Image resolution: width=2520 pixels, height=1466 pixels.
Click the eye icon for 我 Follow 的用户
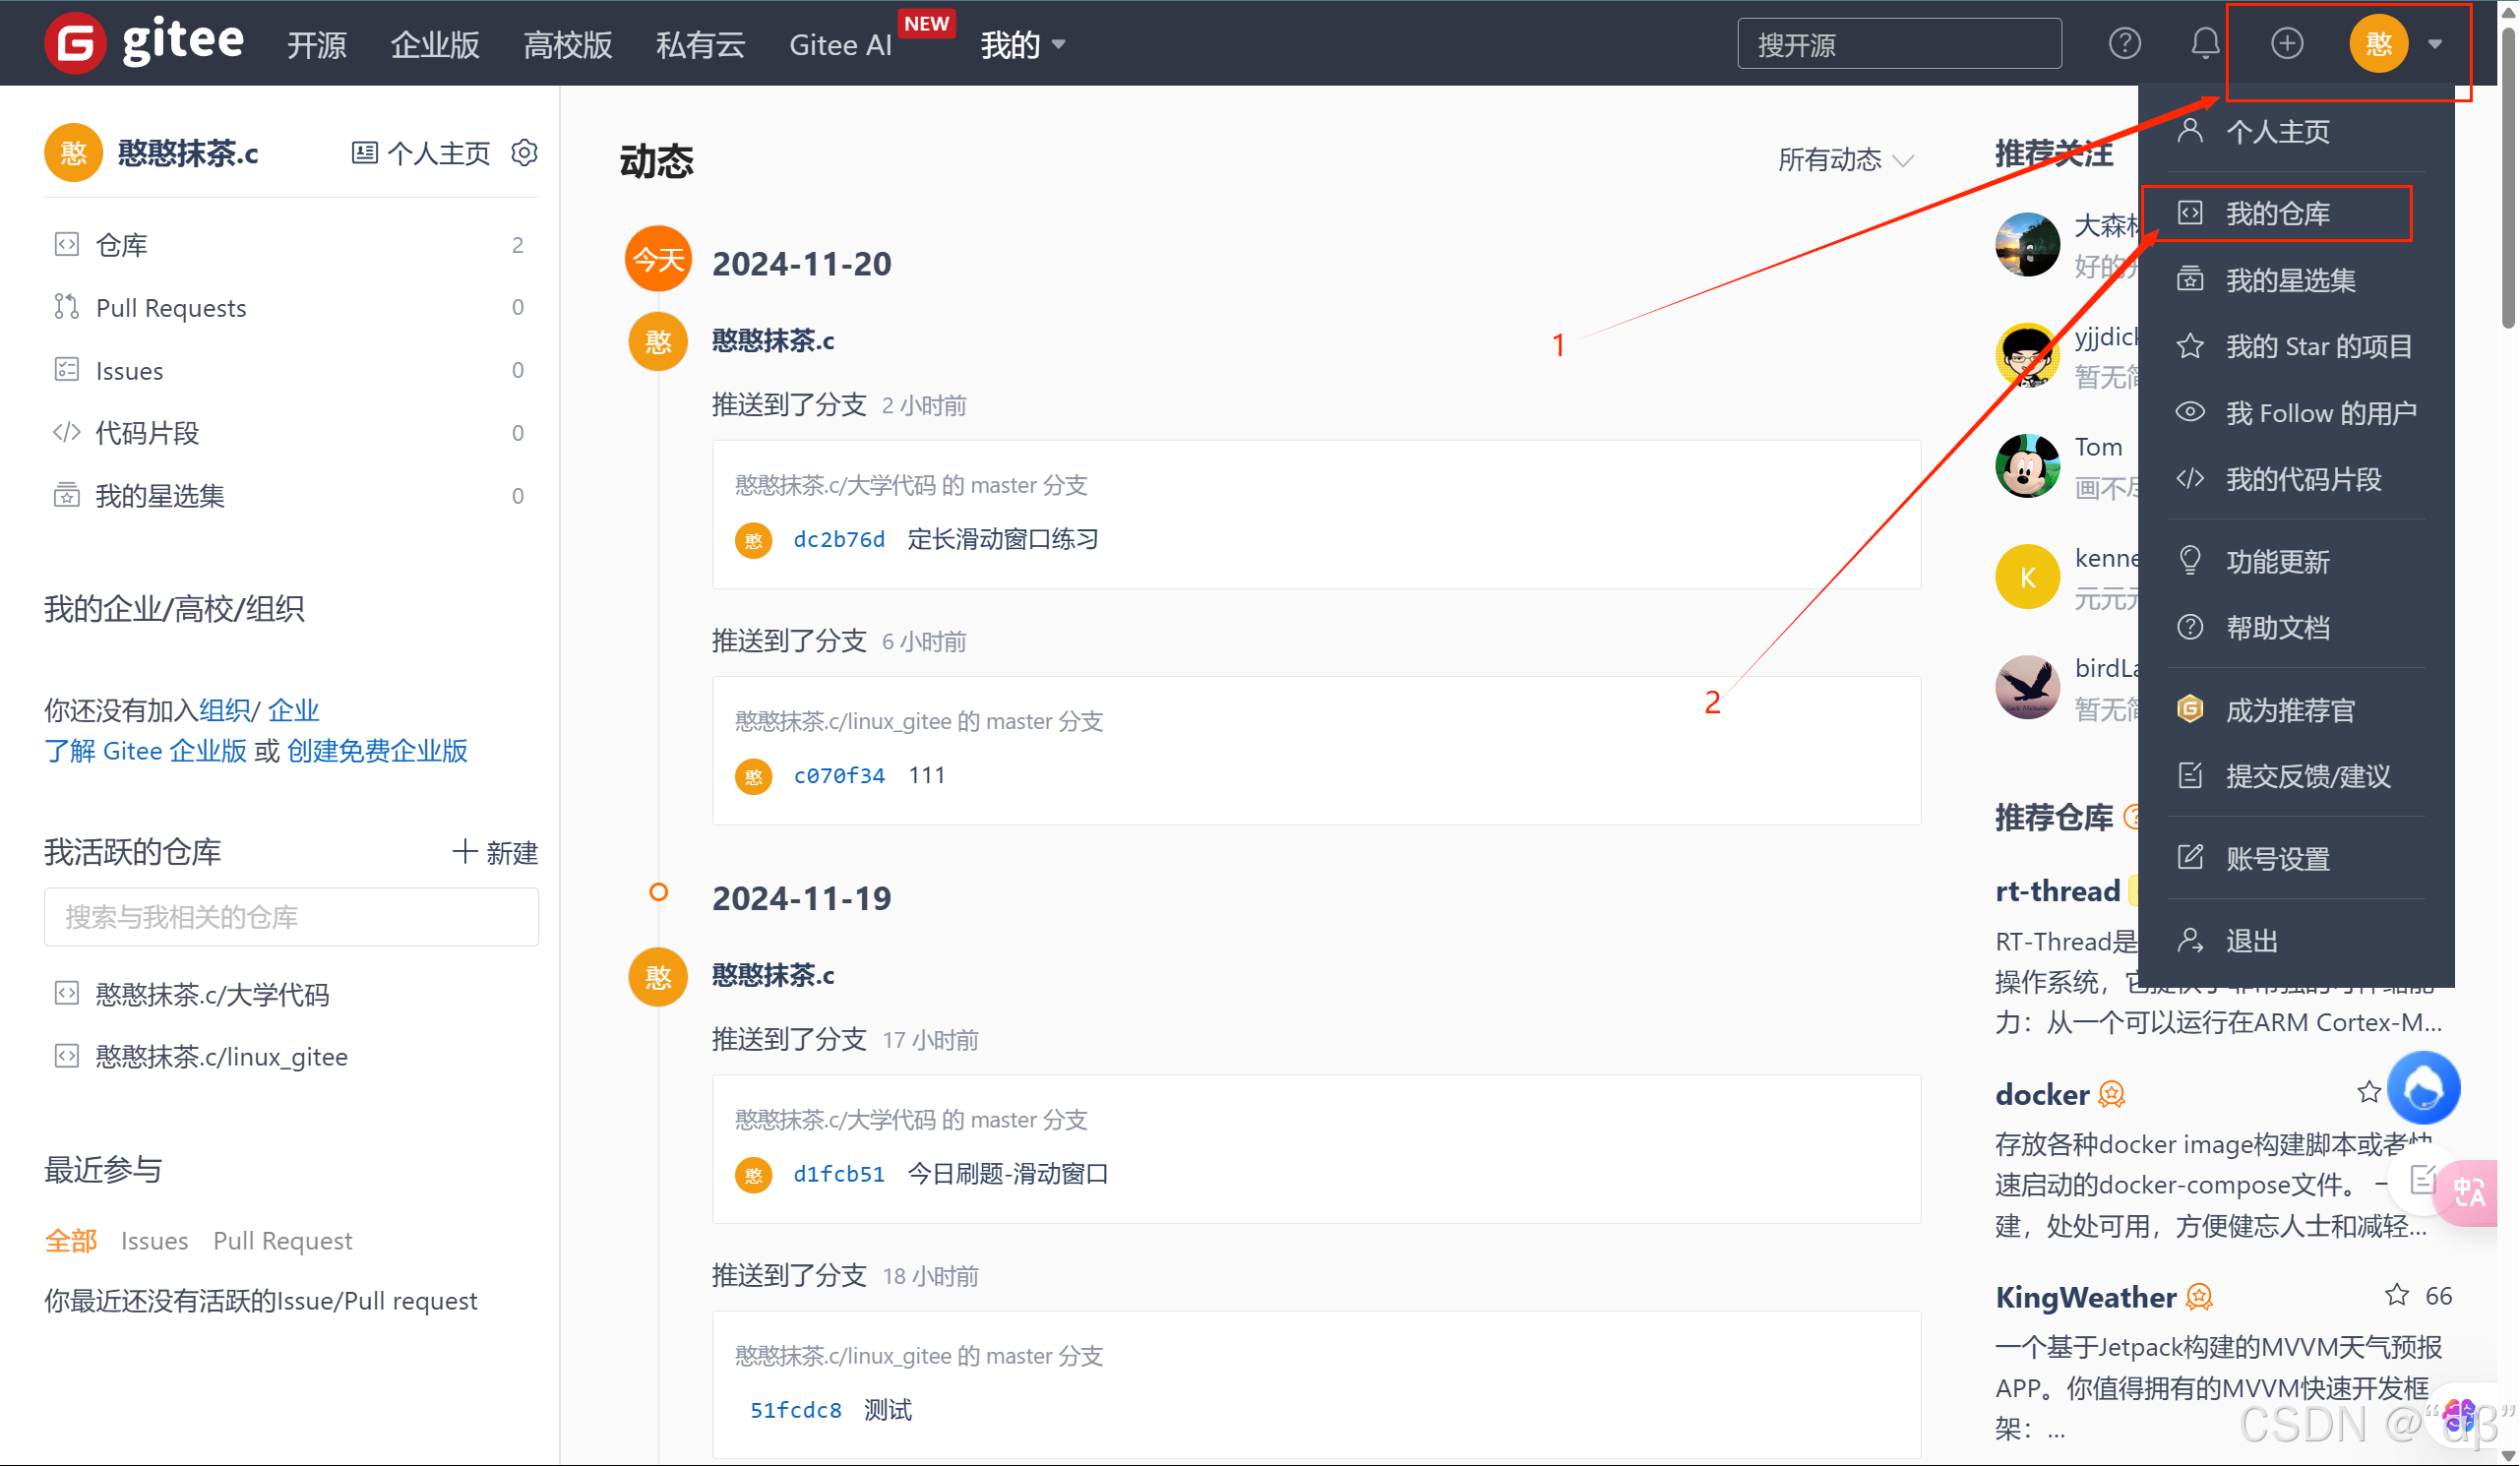[x=2190, y=412]
